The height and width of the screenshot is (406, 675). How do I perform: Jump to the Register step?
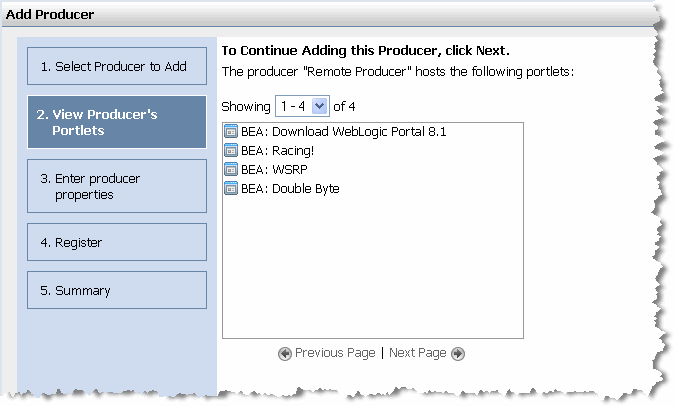click(x=117, y=242)
